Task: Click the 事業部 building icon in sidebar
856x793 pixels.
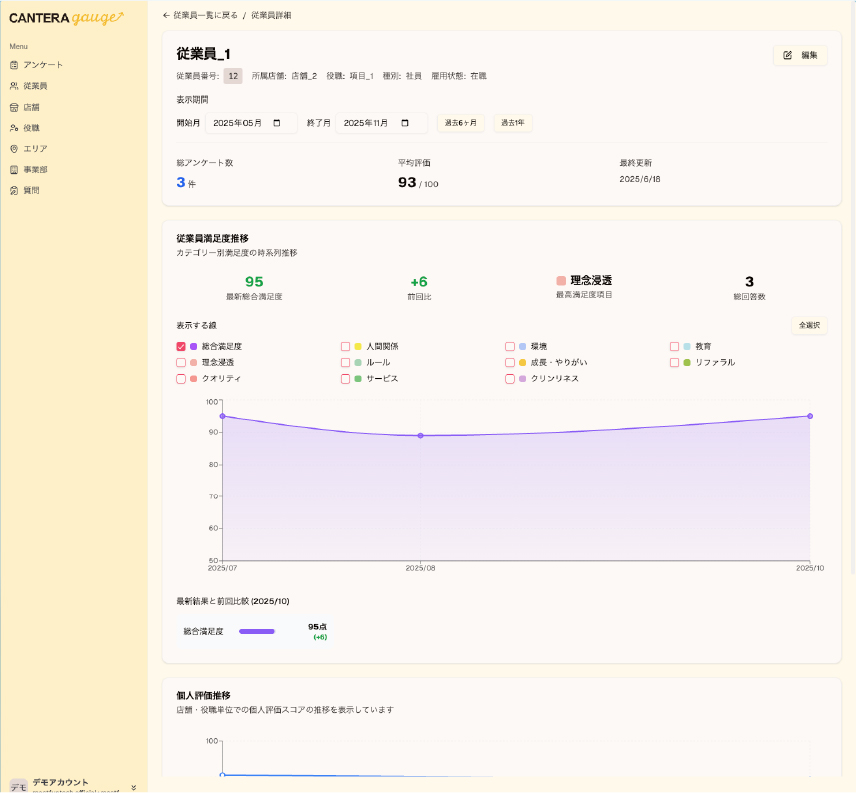Action: tap(14, 170)
